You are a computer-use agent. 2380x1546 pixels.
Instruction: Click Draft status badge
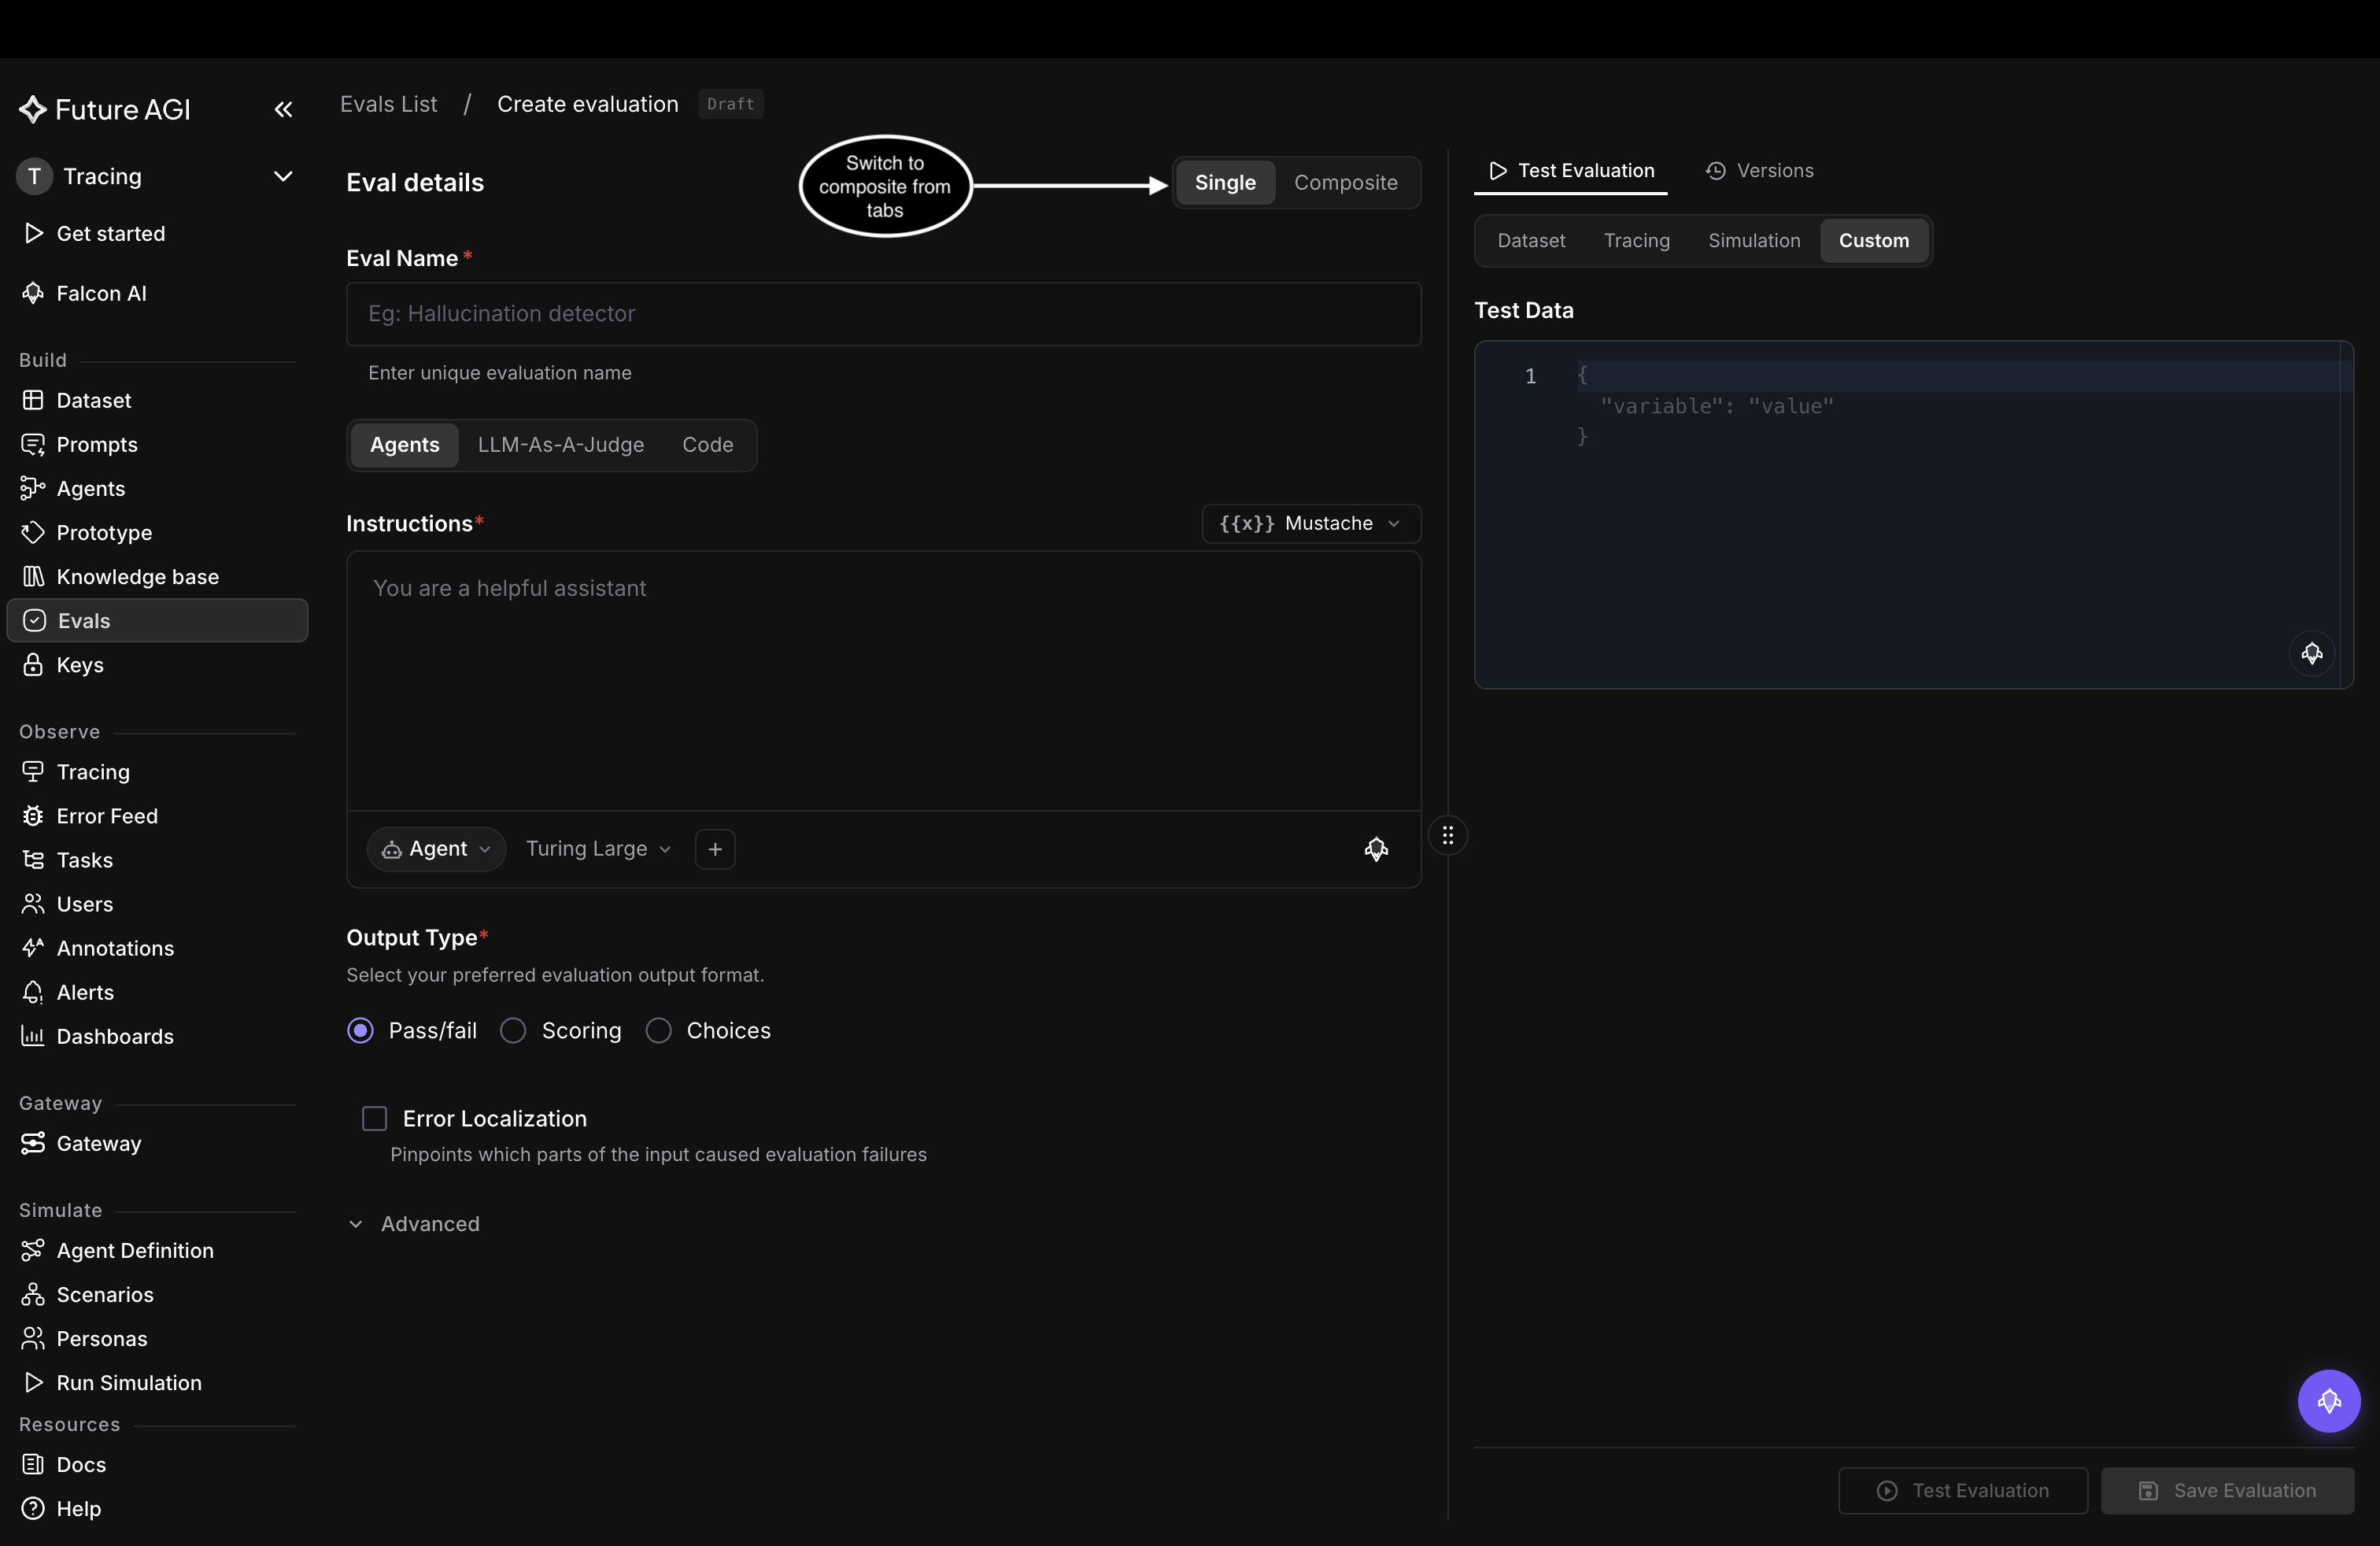(x=730, y=103)
